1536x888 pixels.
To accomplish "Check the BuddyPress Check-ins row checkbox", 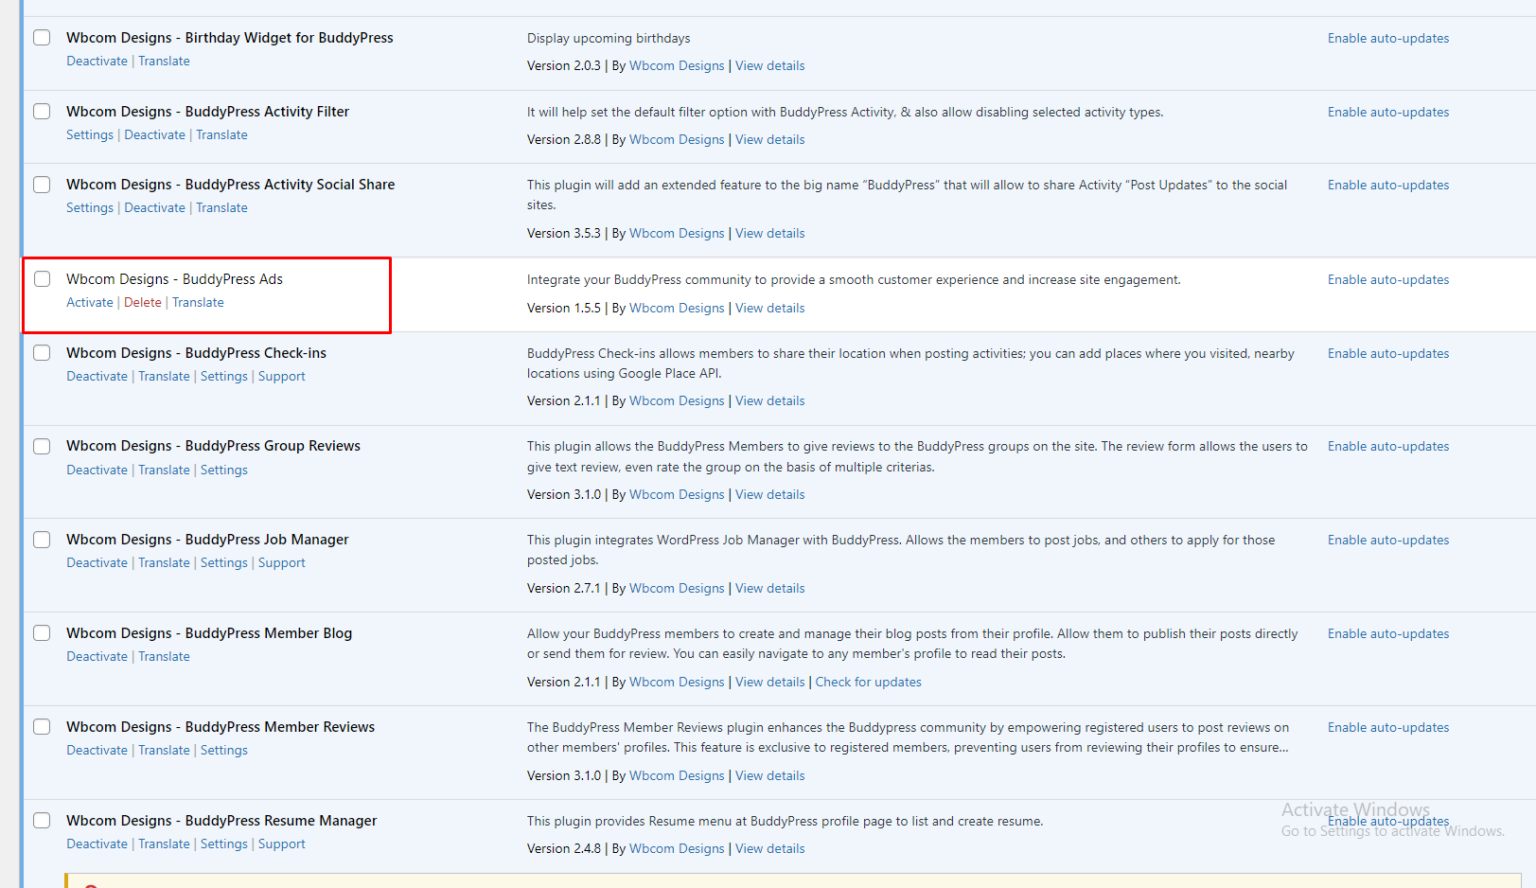I will pyautogui.click(x=41, y=352).
